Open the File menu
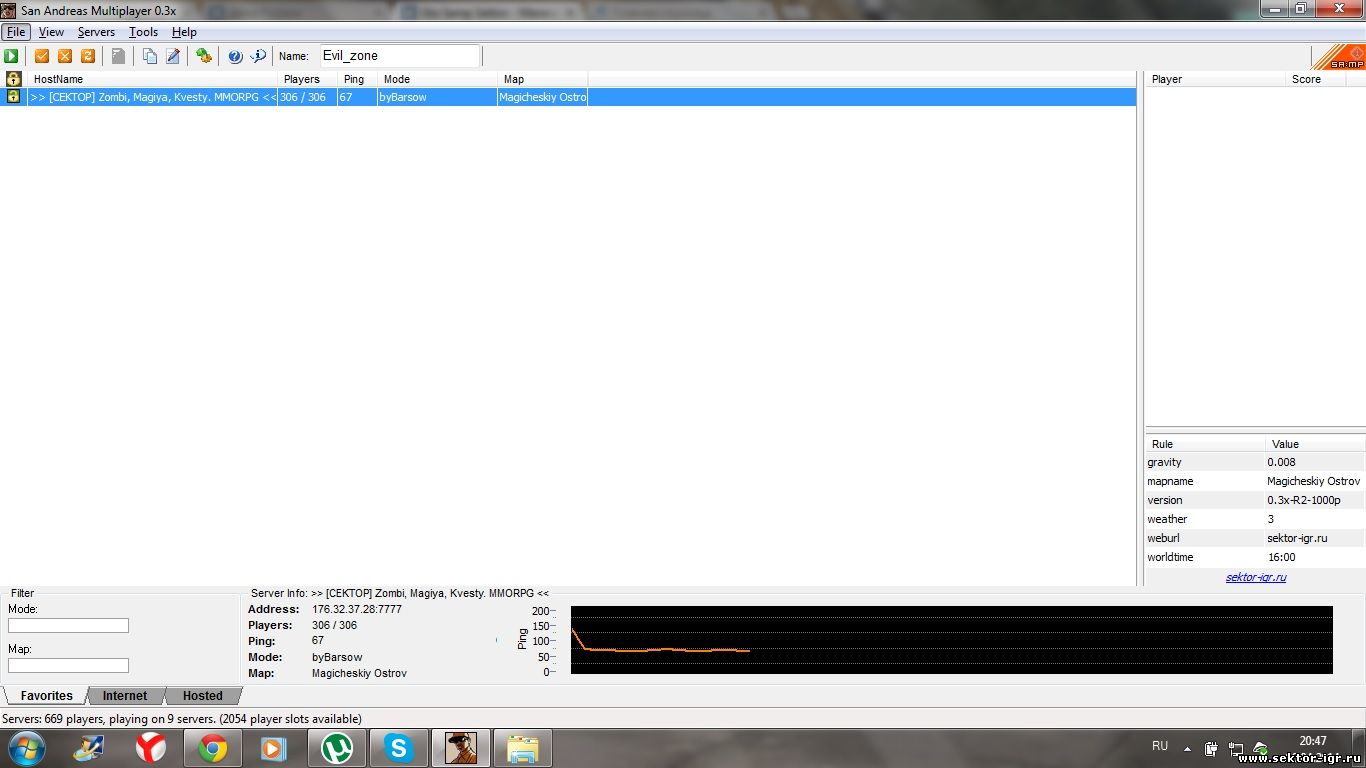The height and width of the screenshot is (768, 1366). [16, 32]
